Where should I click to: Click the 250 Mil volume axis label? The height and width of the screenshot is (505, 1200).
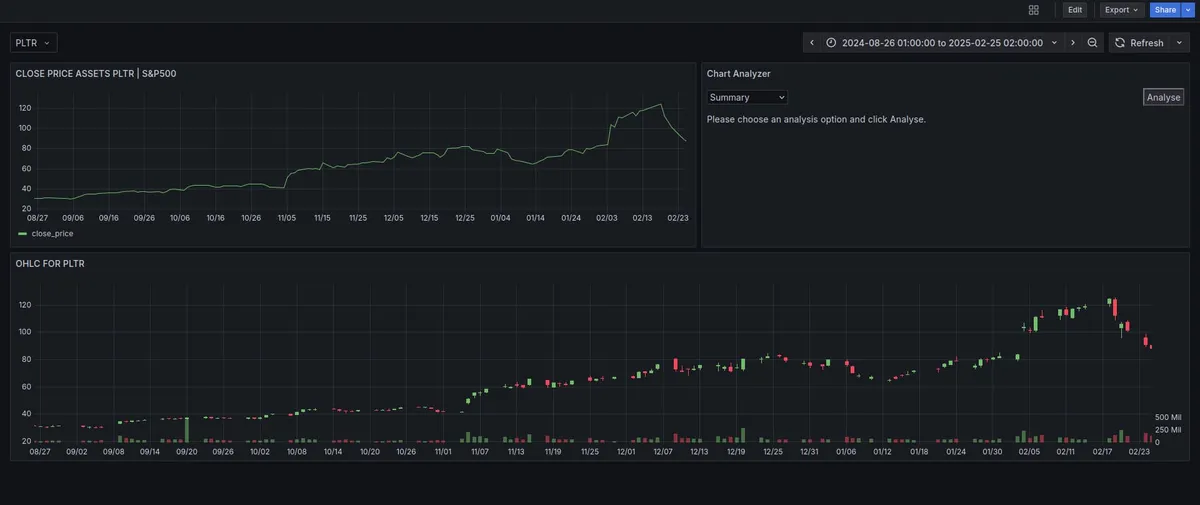1168,429
